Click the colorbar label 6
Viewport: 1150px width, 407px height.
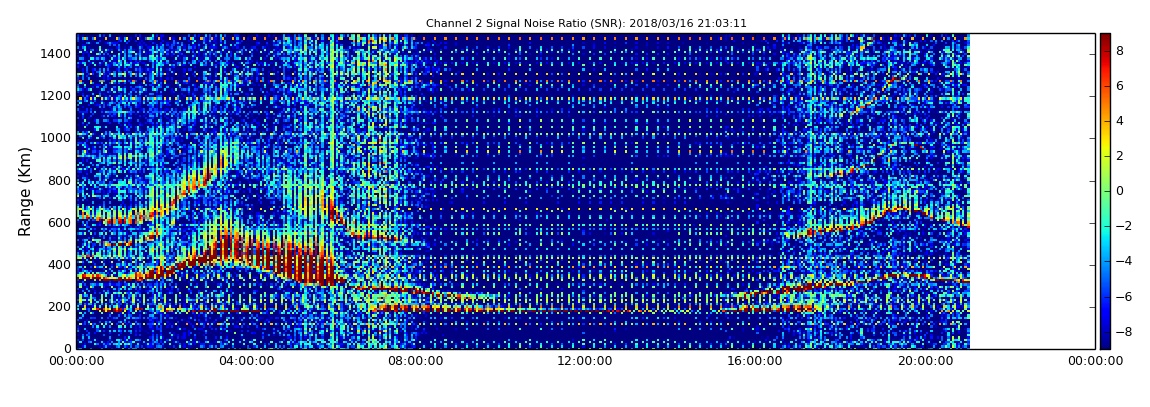tap(1120, 86)
